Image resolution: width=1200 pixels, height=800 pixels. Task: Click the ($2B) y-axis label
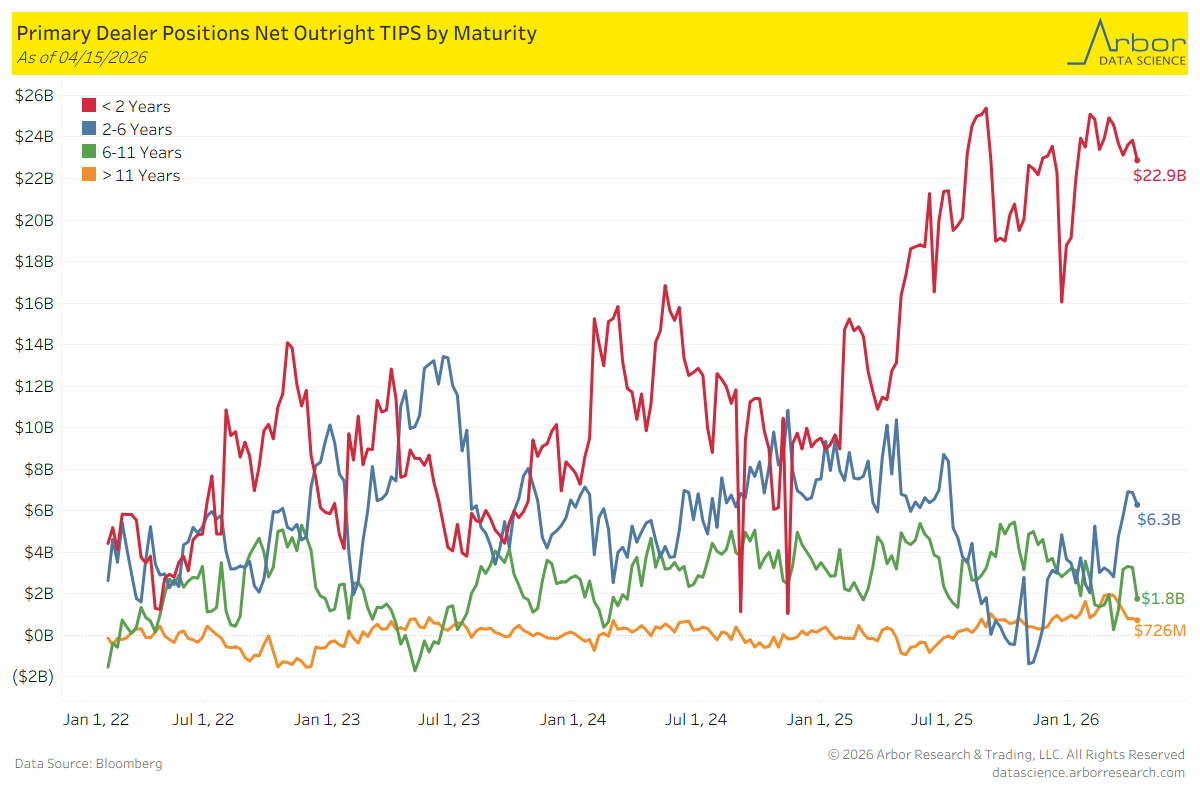coord(34,676)
